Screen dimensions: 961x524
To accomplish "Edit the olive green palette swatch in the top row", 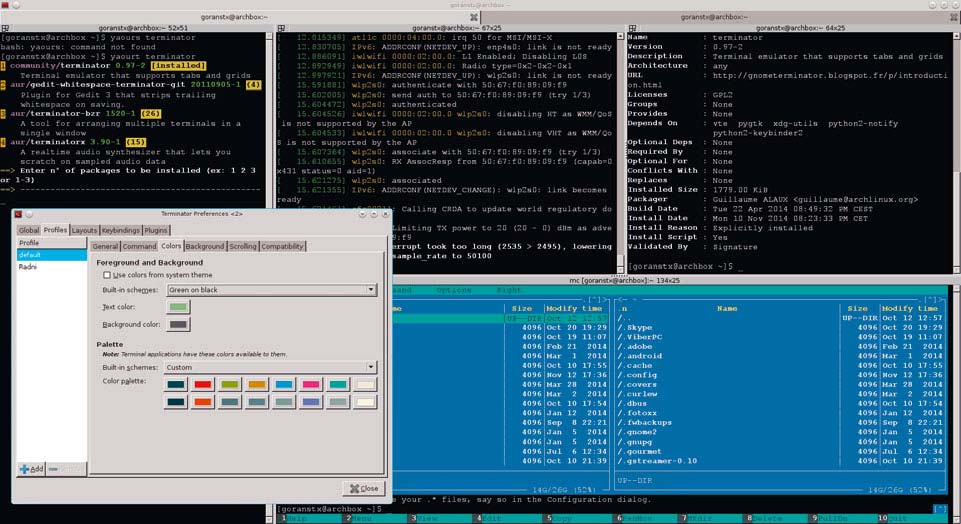I will (x=230, y=384).
